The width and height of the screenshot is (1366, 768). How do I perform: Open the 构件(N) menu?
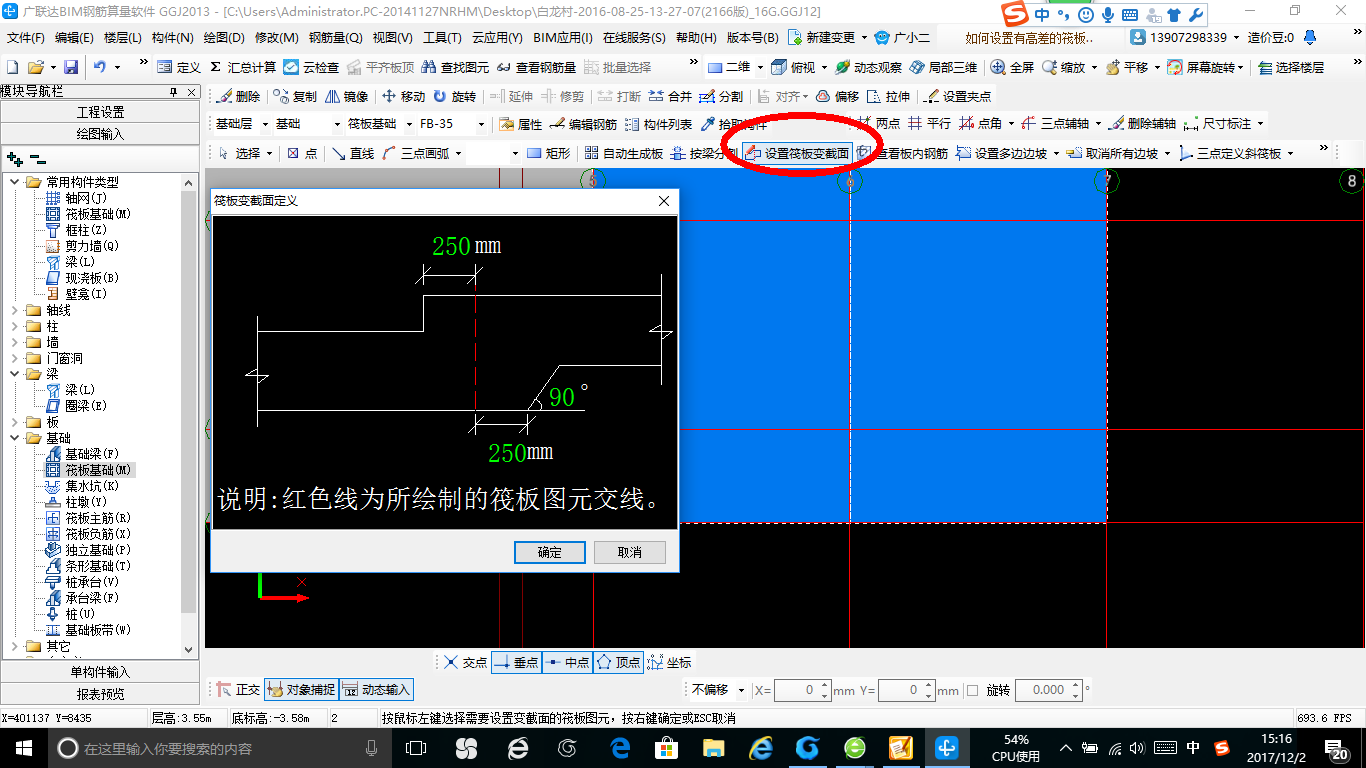173,38
